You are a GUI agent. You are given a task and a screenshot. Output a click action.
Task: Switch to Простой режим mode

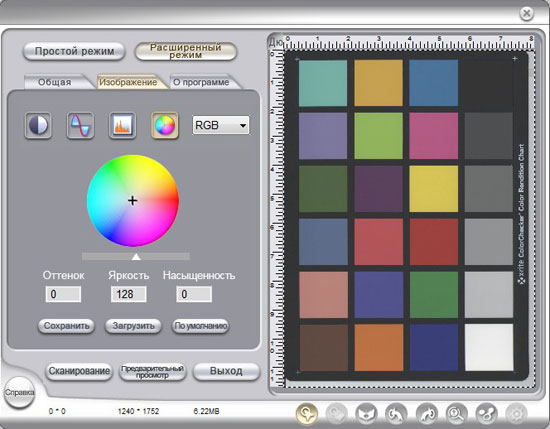tap(74, 51)
